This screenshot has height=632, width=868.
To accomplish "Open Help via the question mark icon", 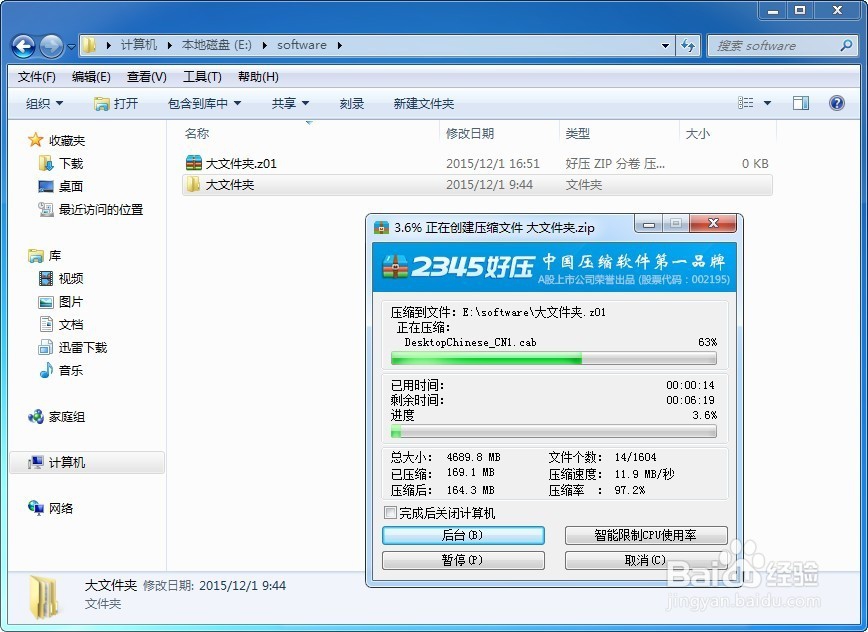I will point(837,103).
